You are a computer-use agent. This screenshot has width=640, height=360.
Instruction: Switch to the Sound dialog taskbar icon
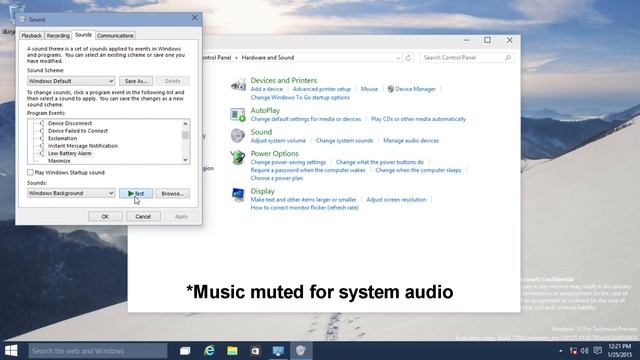(x=301, y=351)
